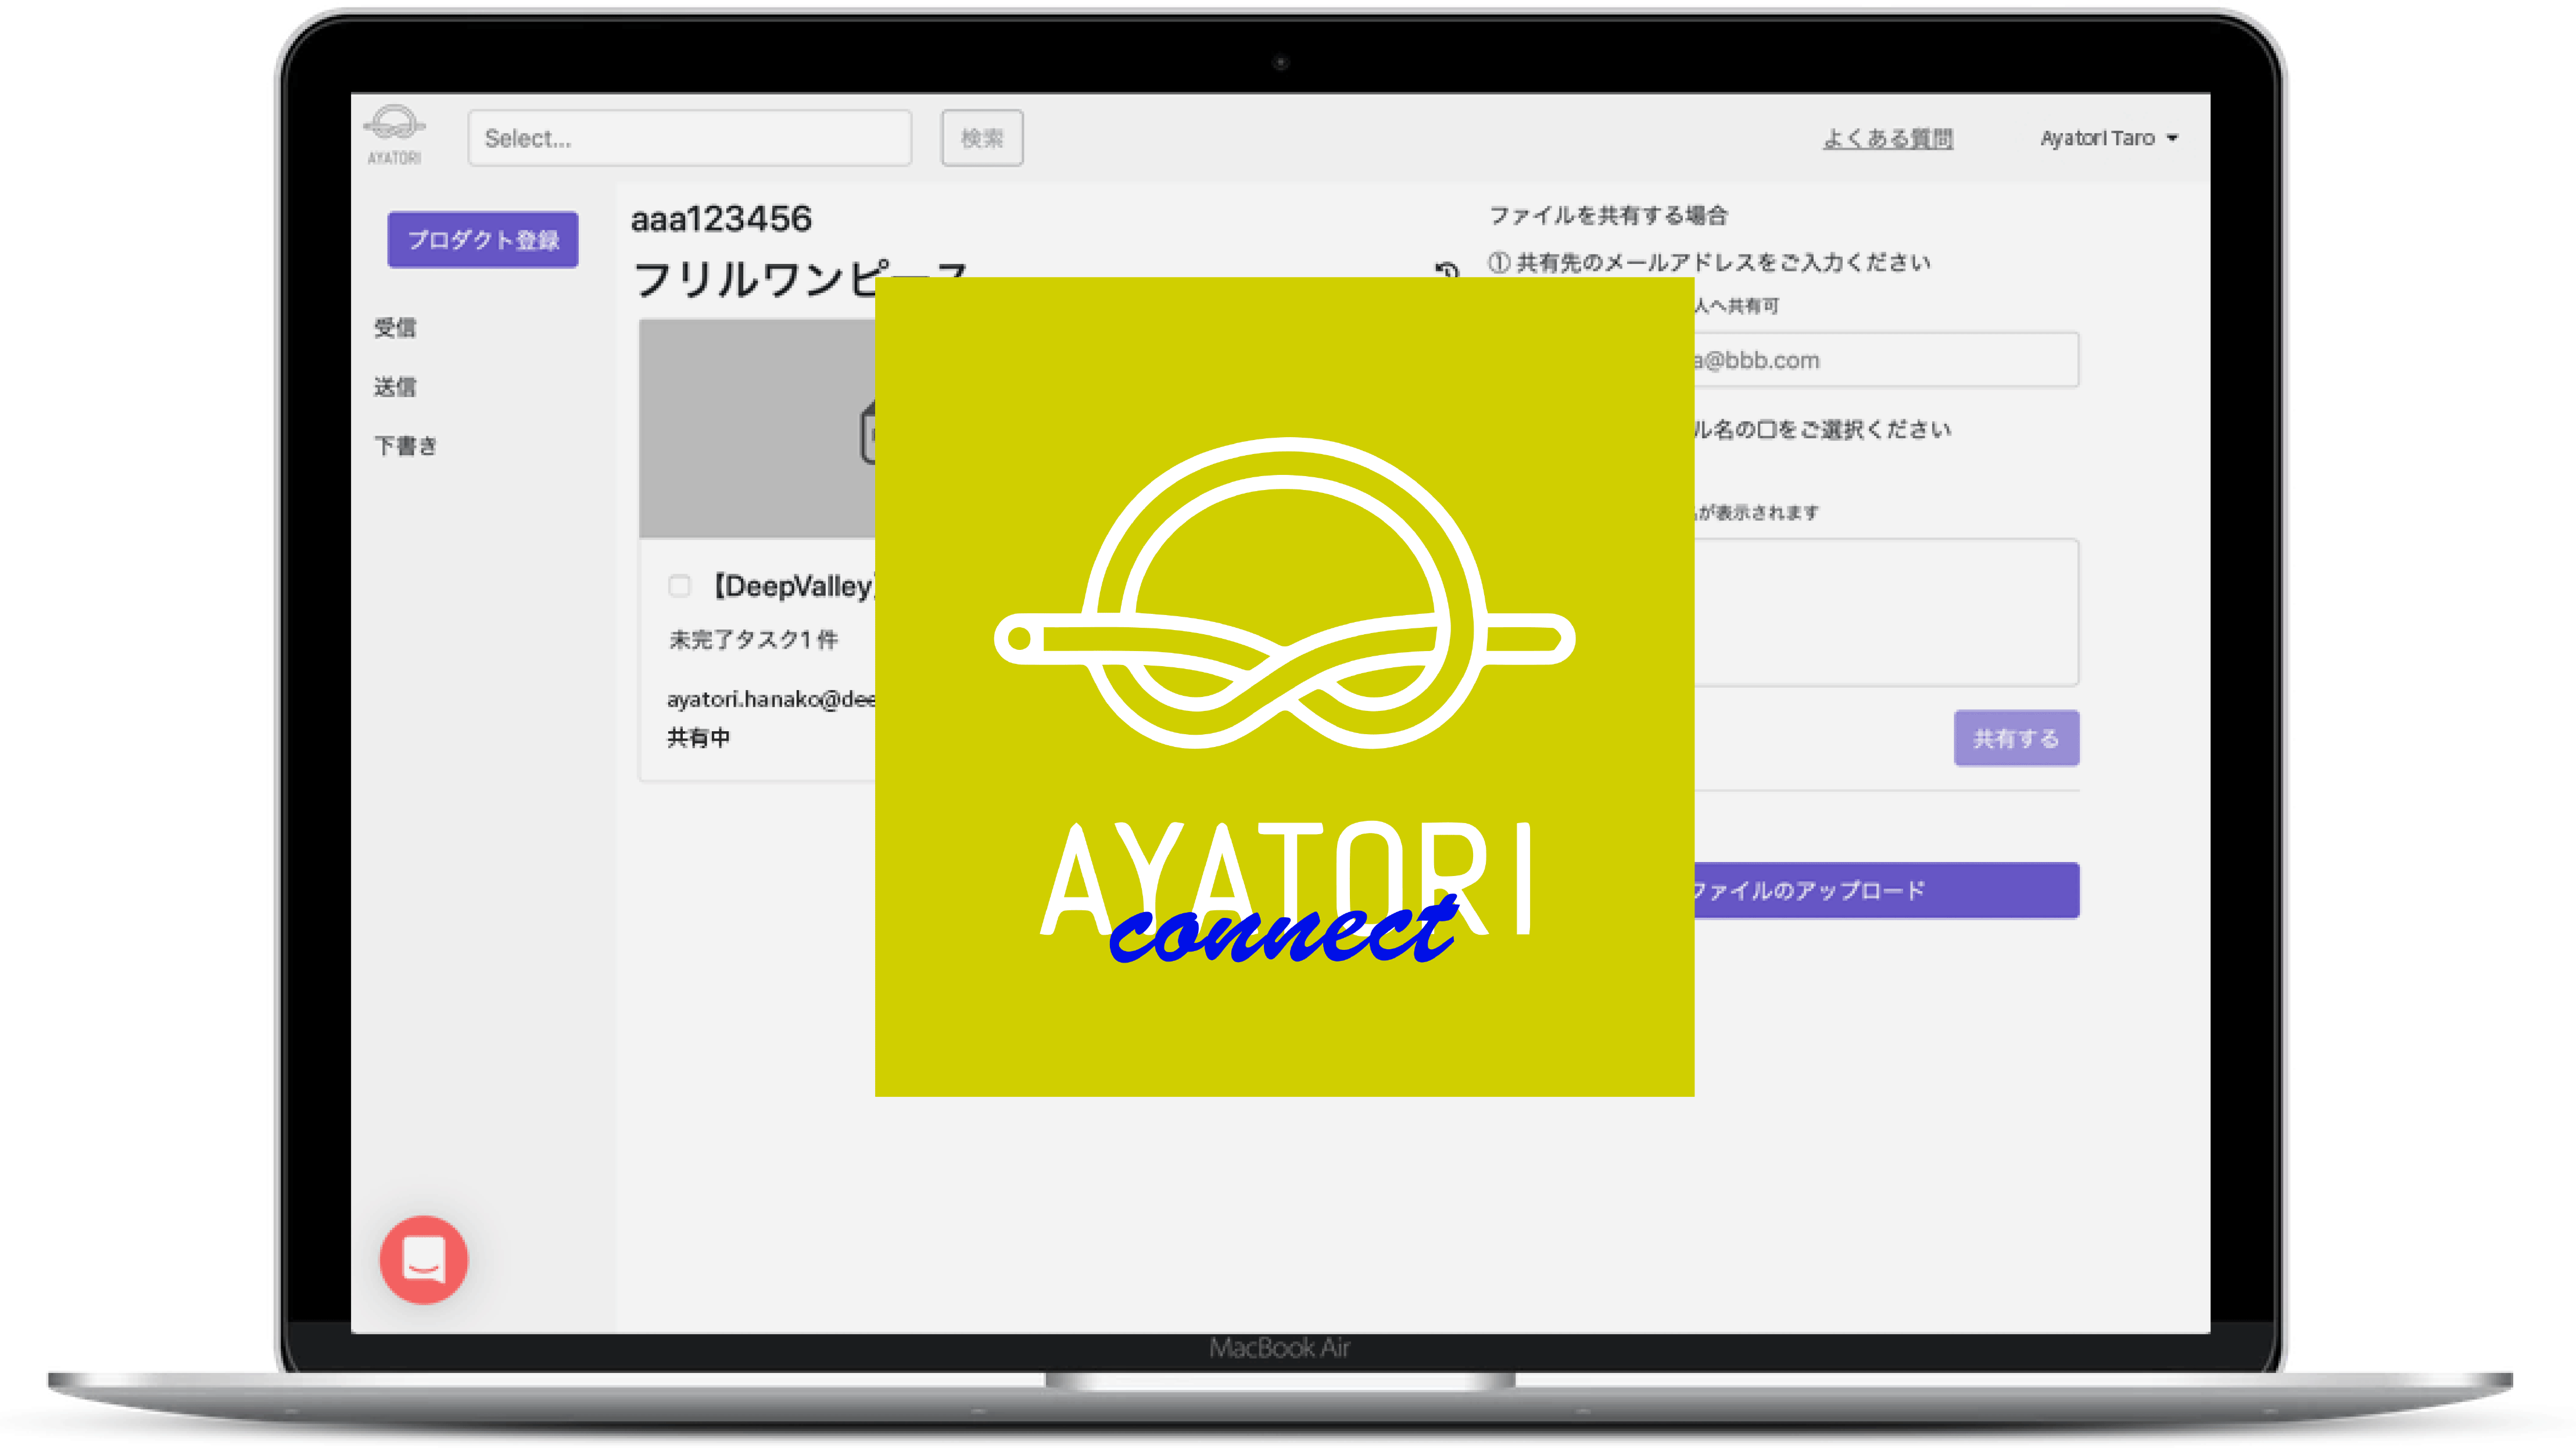
Task: Click the 共有中 sharing status text
Action: [x=698, y=737]
